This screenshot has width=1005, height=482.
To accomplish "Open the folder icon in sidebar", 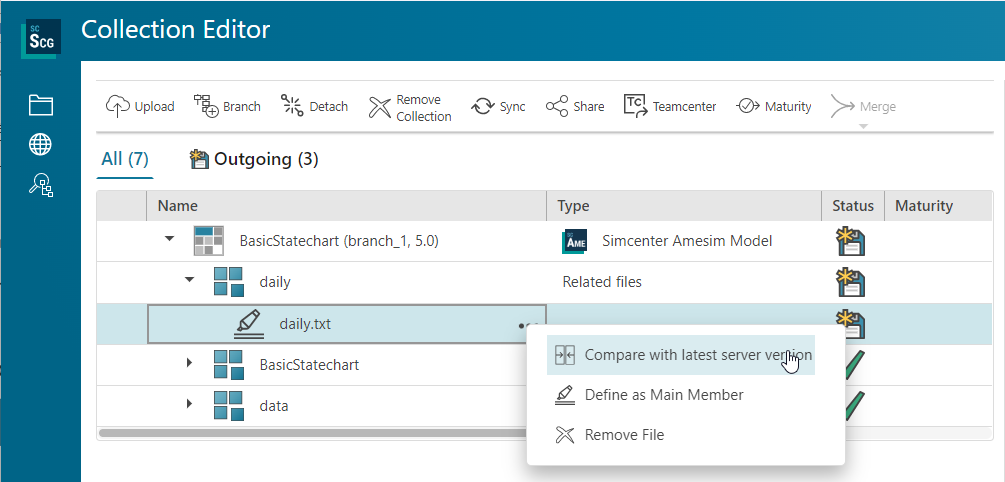I will 40,105.
